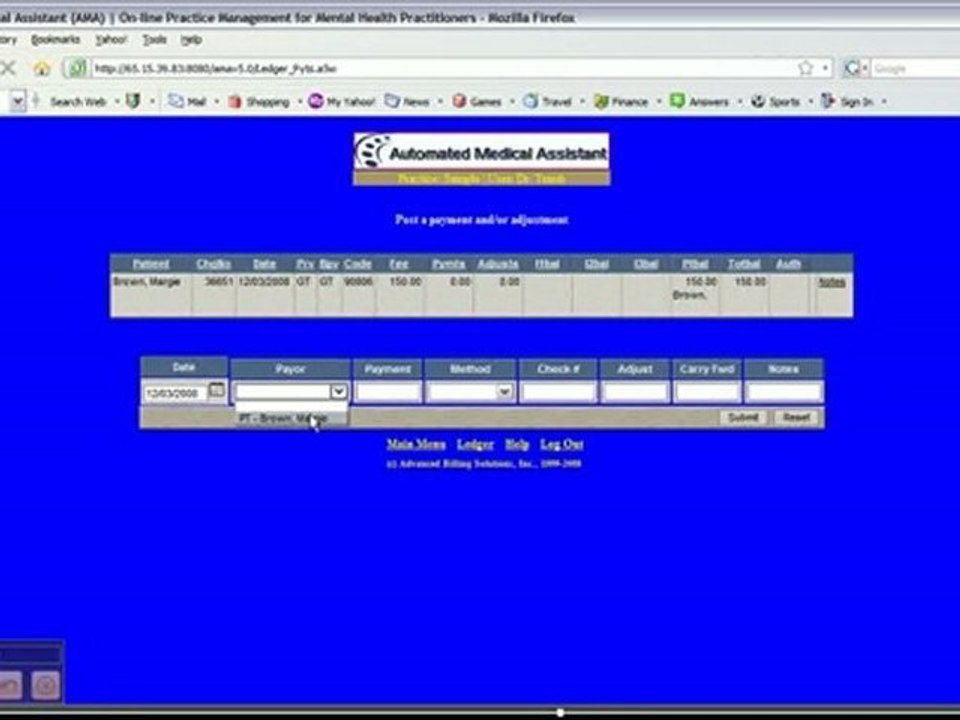Click the Submit button
Screen dimensions: 960x720
(x=743, y=418)
